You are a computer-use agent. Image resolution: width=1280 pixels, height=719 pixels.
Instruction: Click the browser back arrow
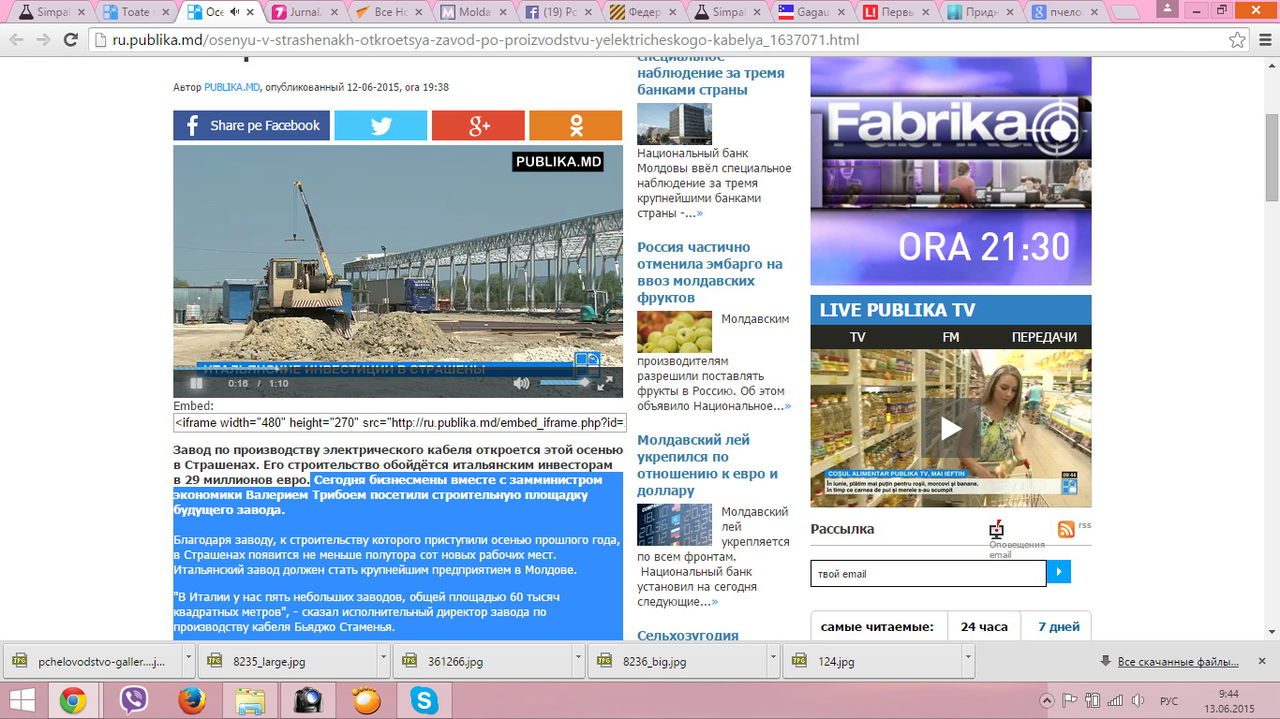(x=17, y=40)
